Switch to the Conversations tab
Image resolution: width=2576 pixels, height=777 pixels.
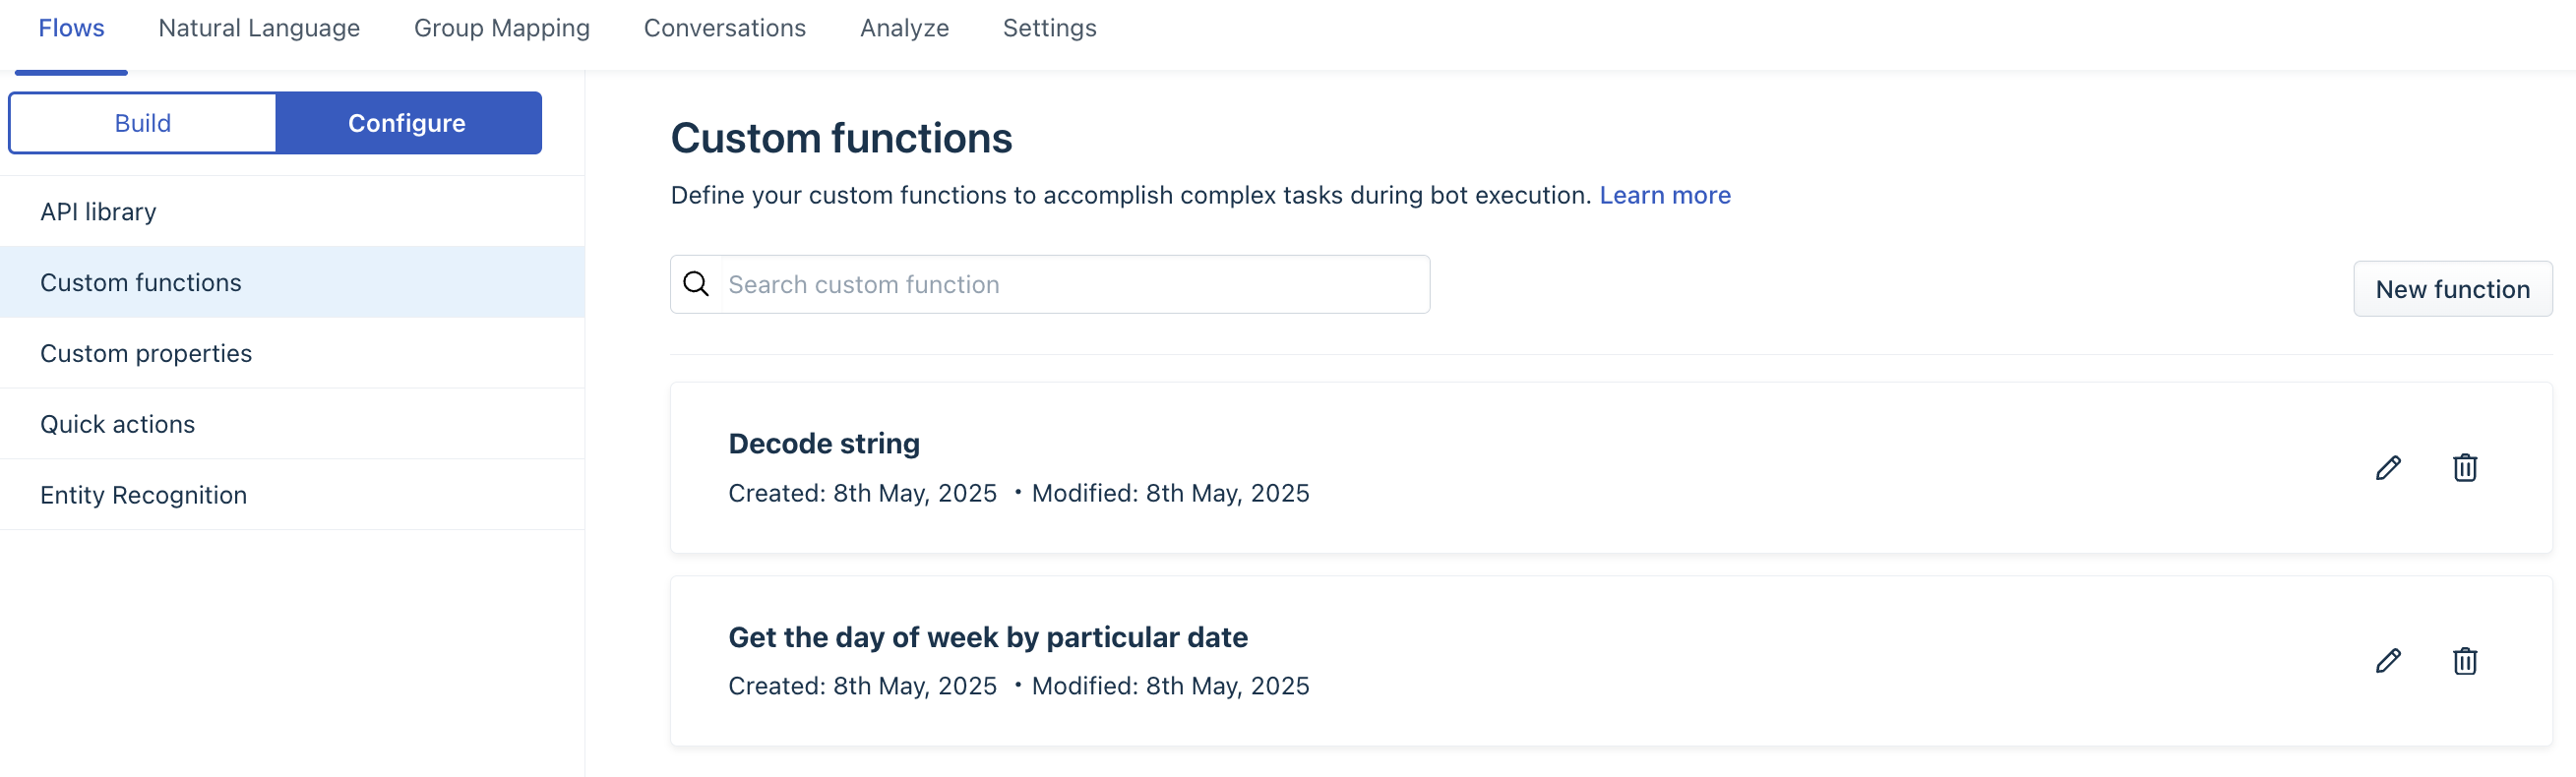point(725,28)
